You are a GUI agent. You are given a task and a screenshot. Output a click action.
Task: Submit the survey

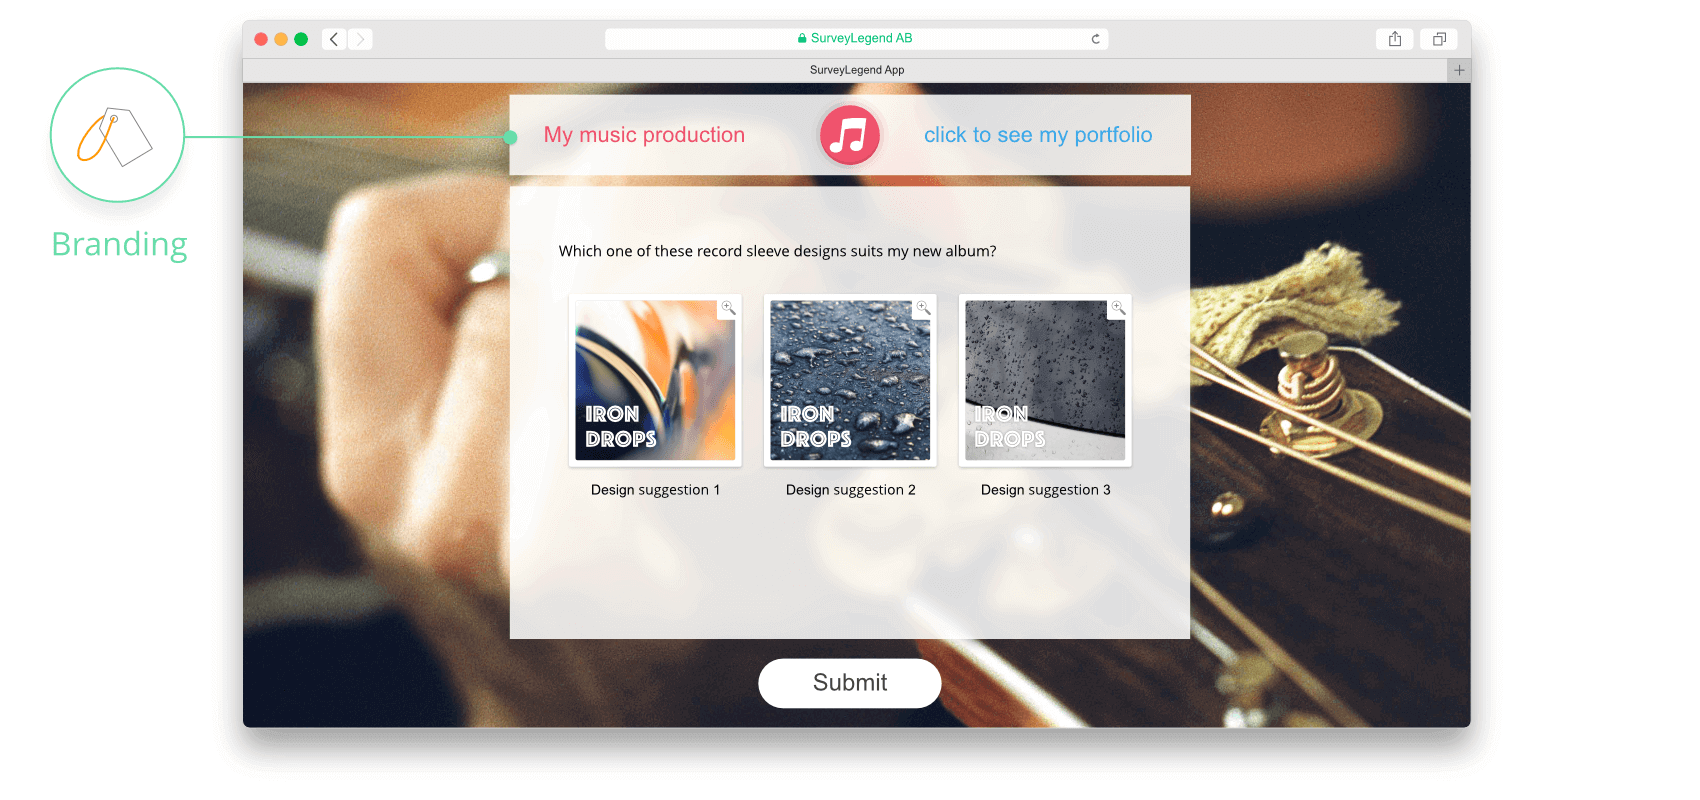point(850,683)
